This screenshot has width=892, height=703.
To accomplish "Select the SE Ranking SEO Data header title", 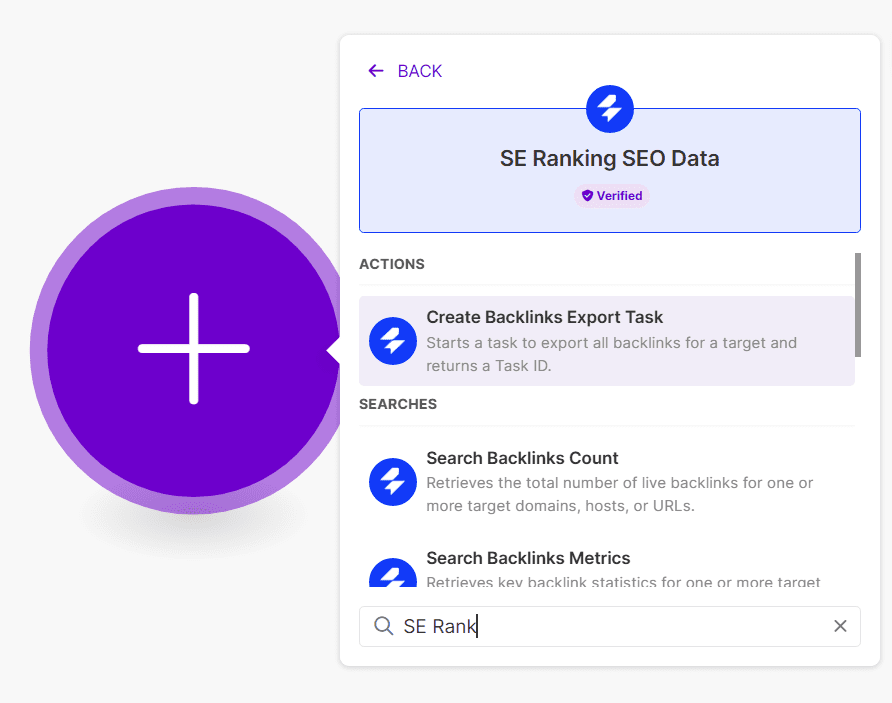I will [609, 159].
